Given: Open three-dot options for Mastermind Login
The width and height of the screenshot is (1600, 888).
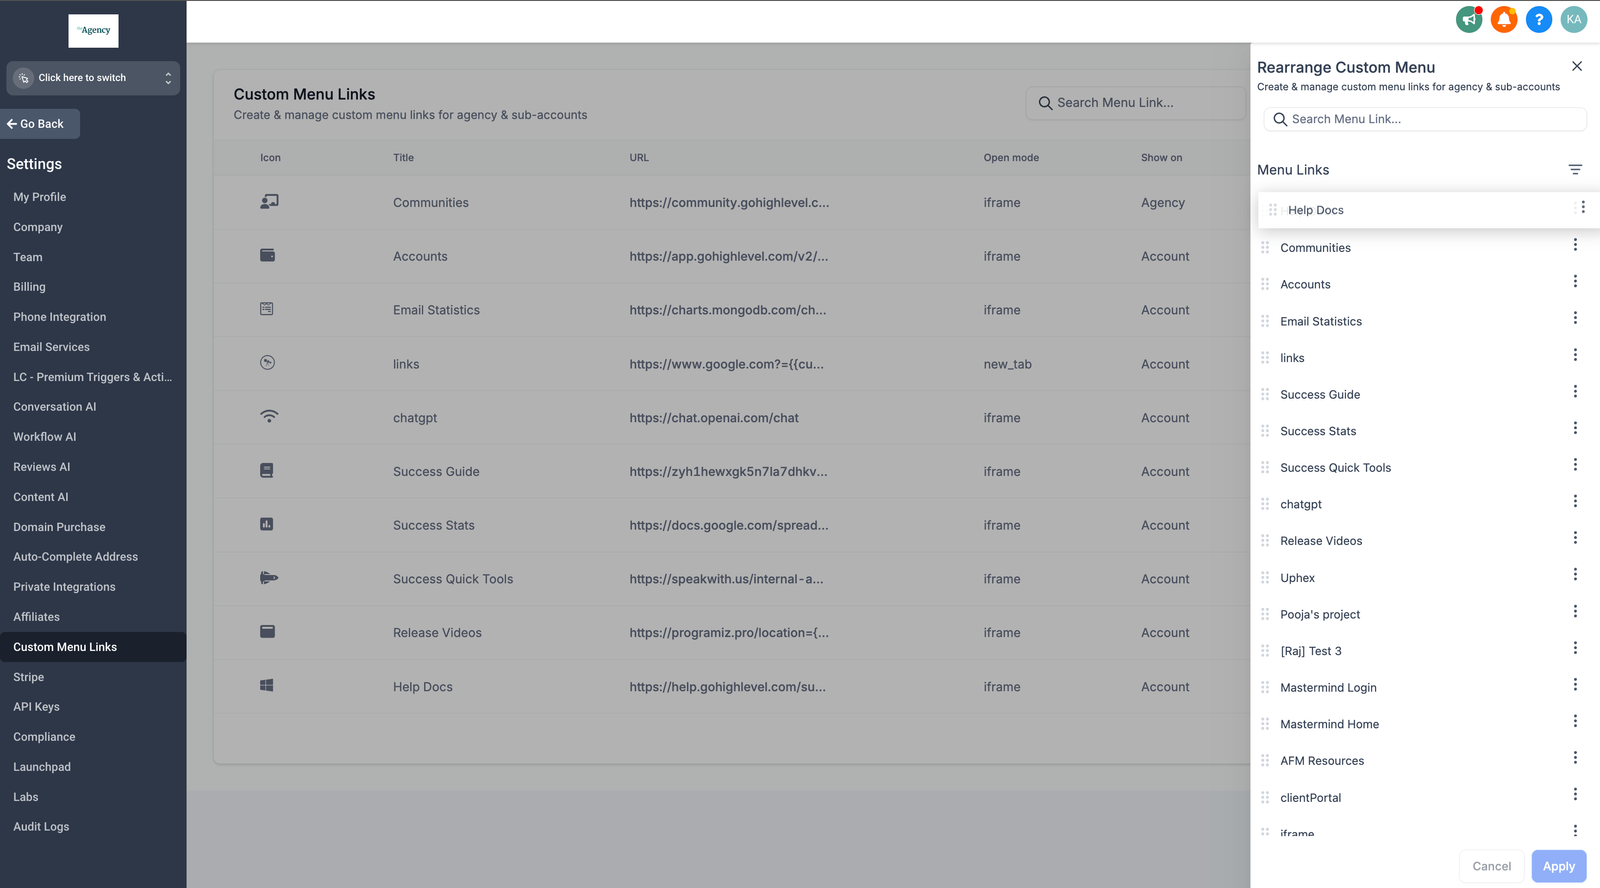Looking at the screenshot, I should point(1575,685).
